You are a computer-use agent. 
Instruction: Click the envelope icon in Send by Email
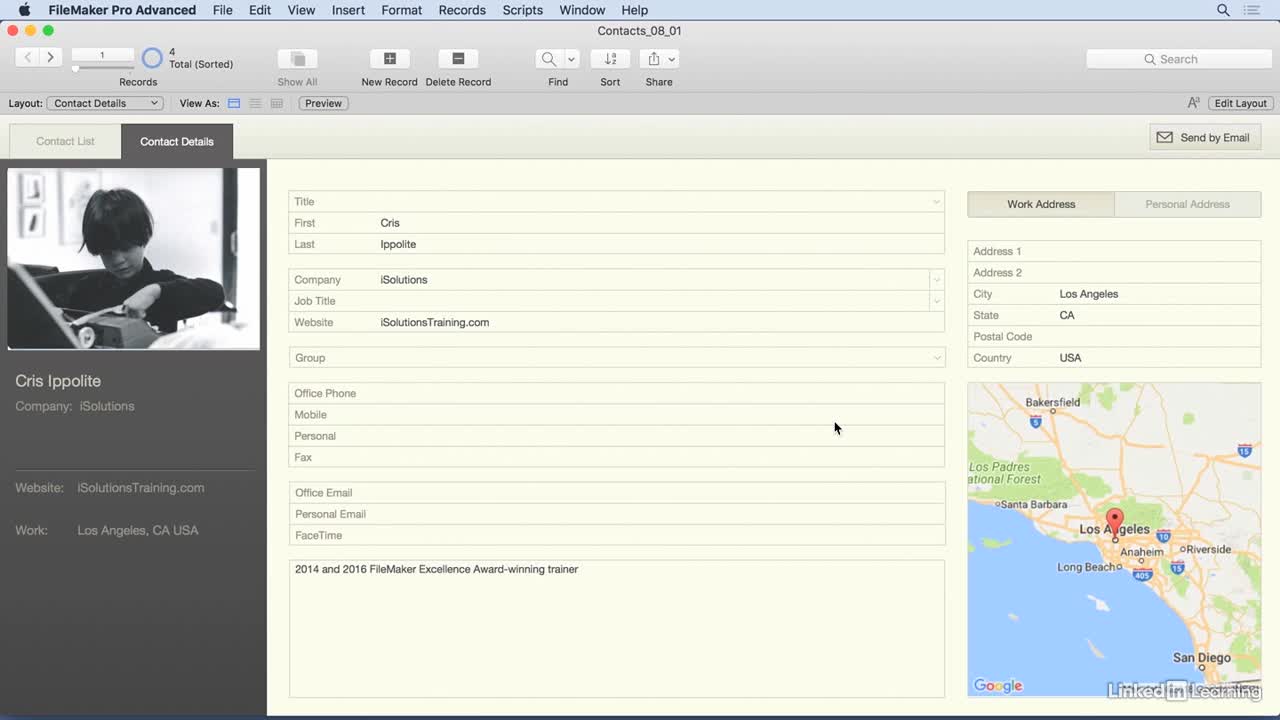click(1164, 137)
